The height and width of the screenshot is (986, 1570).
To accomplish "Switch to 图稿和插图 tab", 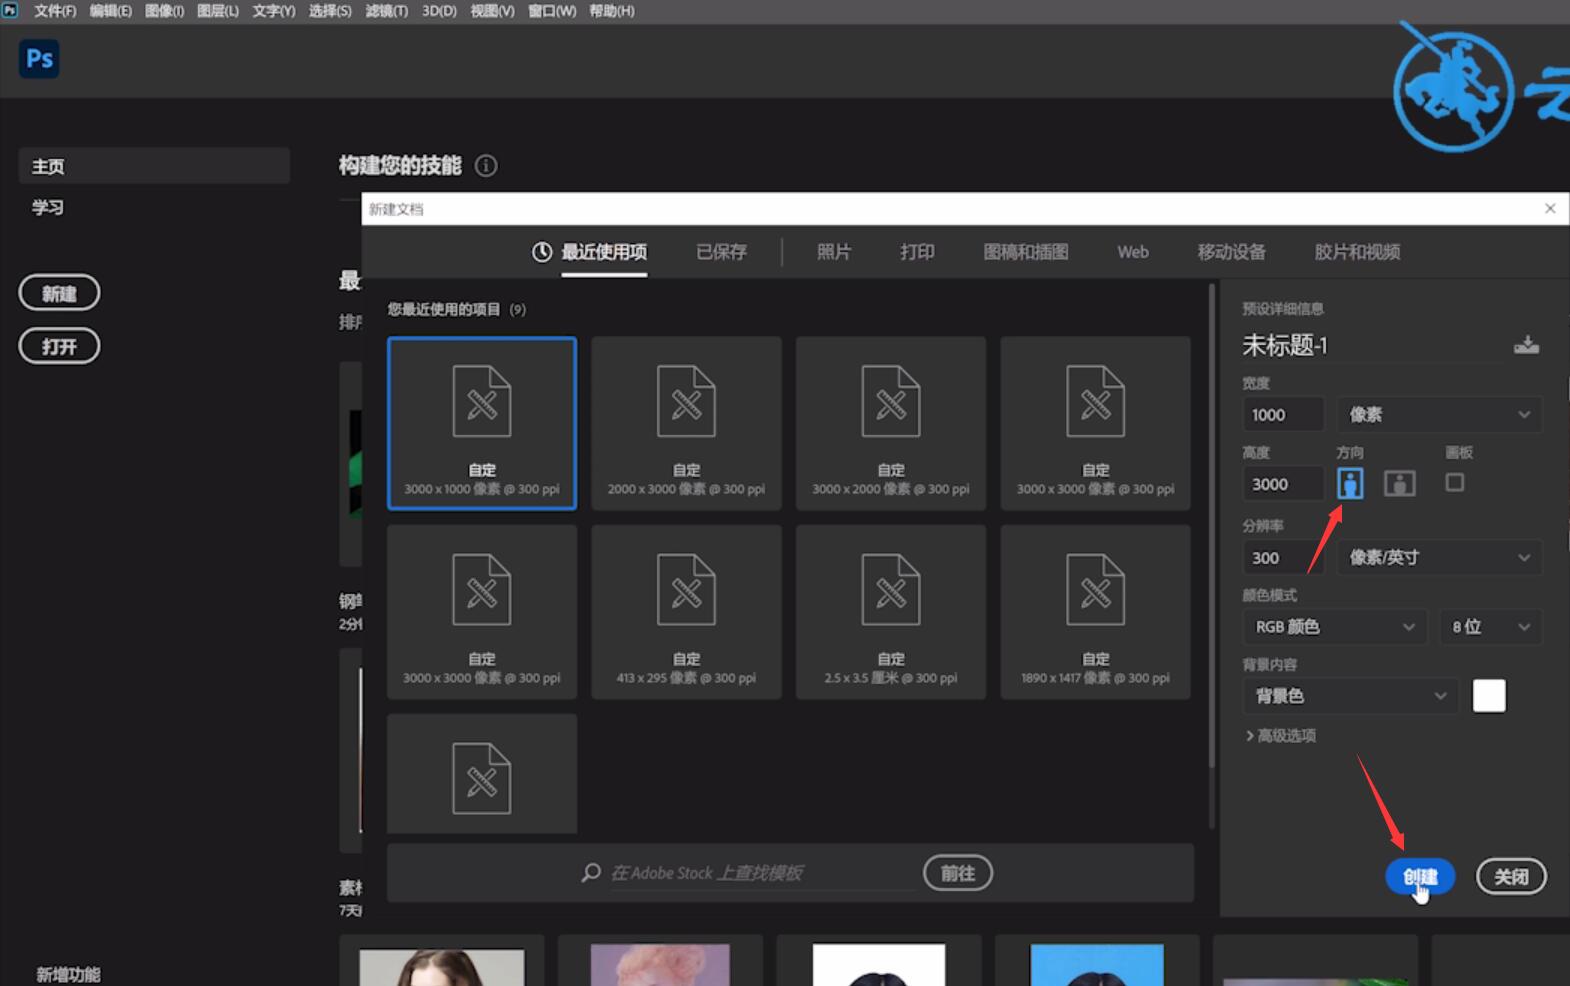I will 1026,252.
